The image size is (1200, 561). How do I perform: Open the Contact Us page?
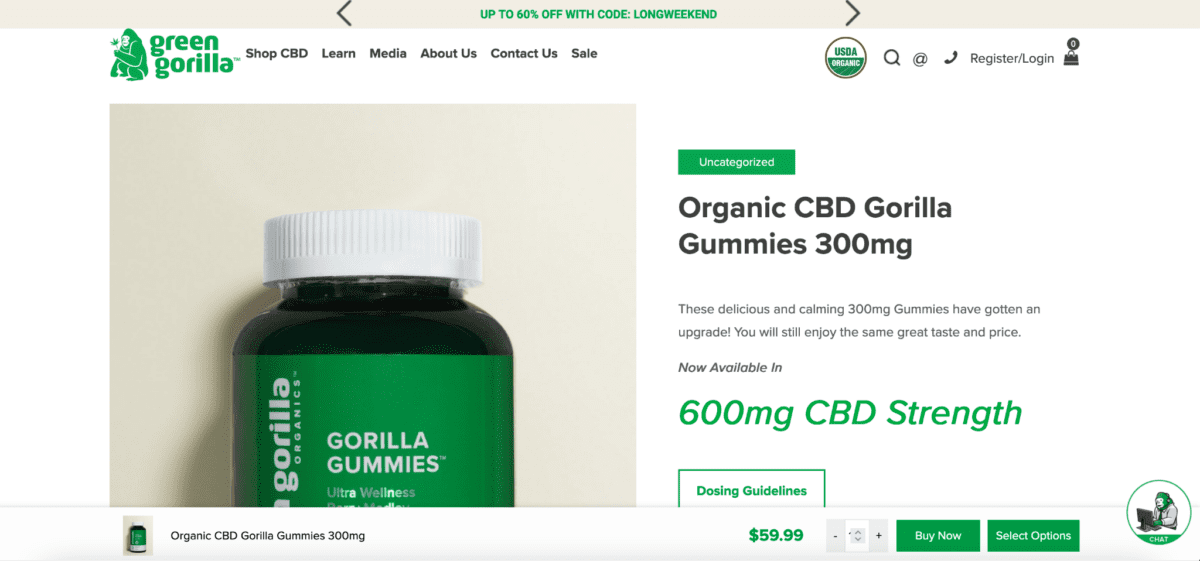point(524,54)
